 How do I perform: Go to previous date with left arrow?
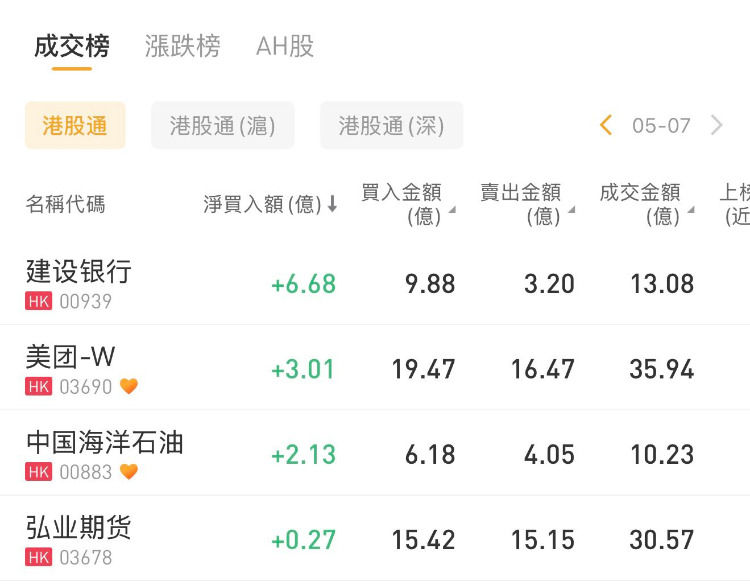tap(606, 125)
